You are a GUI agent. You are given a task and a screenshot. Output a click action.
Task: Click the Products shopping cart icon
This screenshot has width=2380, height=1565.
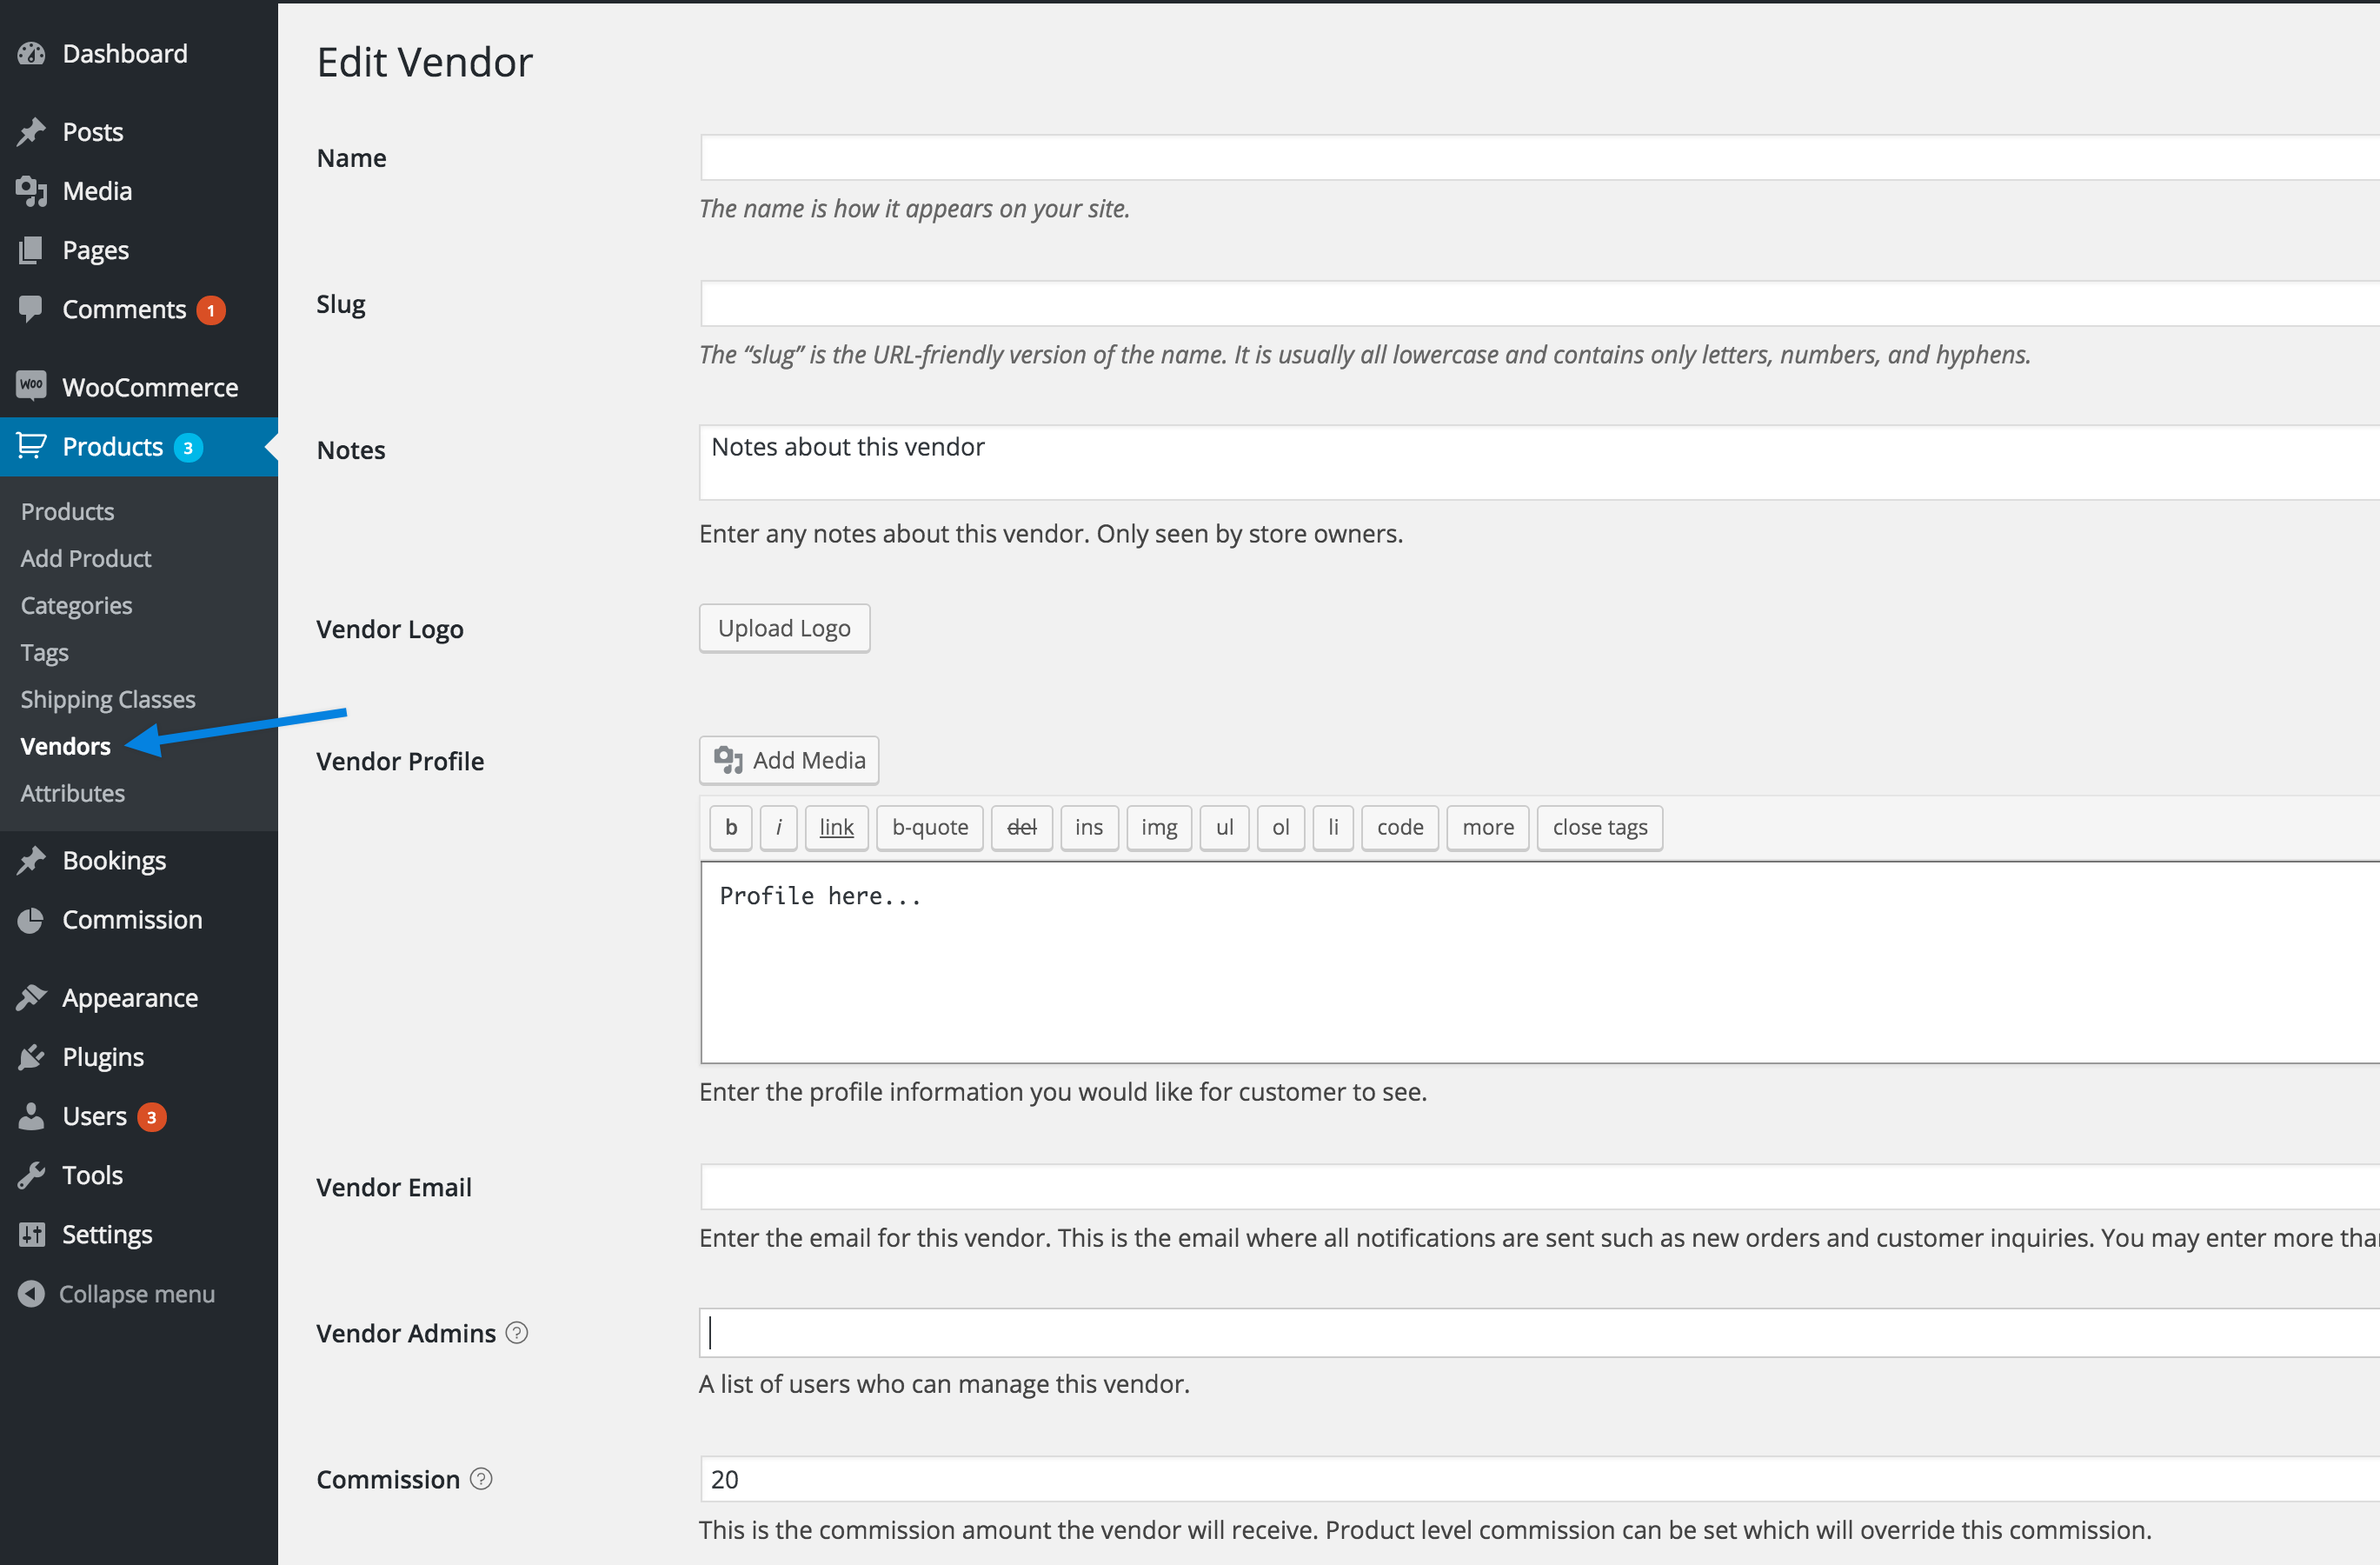click(31, 447)
